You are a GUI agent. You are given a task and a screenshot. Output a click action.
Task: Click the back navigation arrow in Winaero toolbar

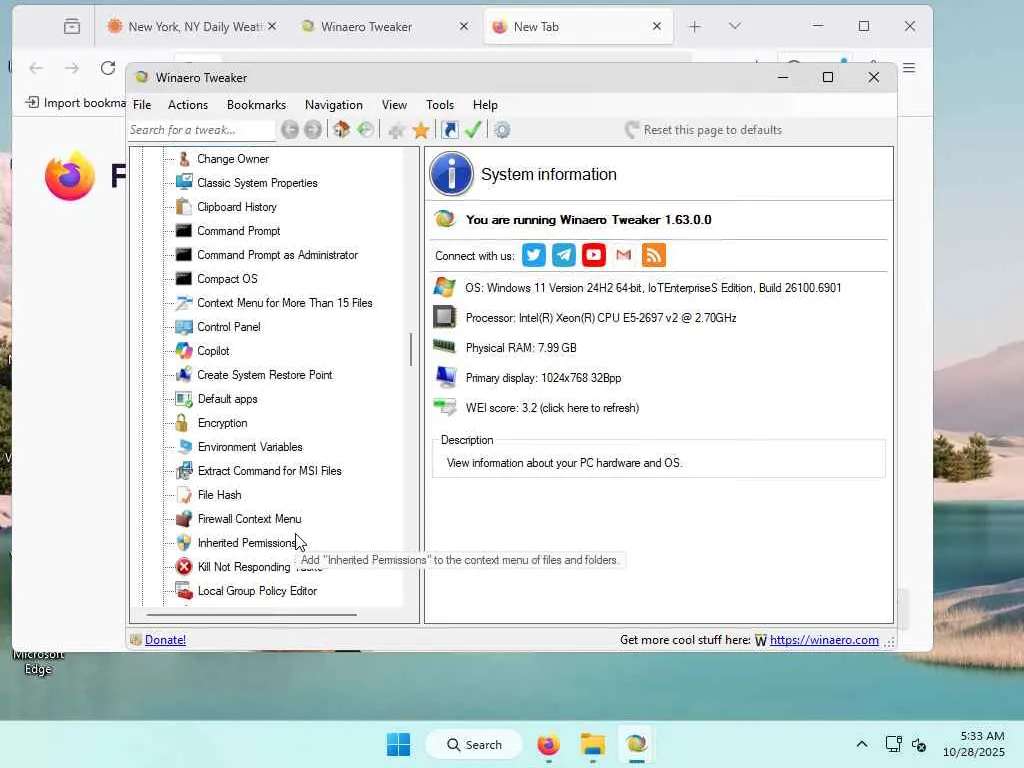(x=290, y=130)
